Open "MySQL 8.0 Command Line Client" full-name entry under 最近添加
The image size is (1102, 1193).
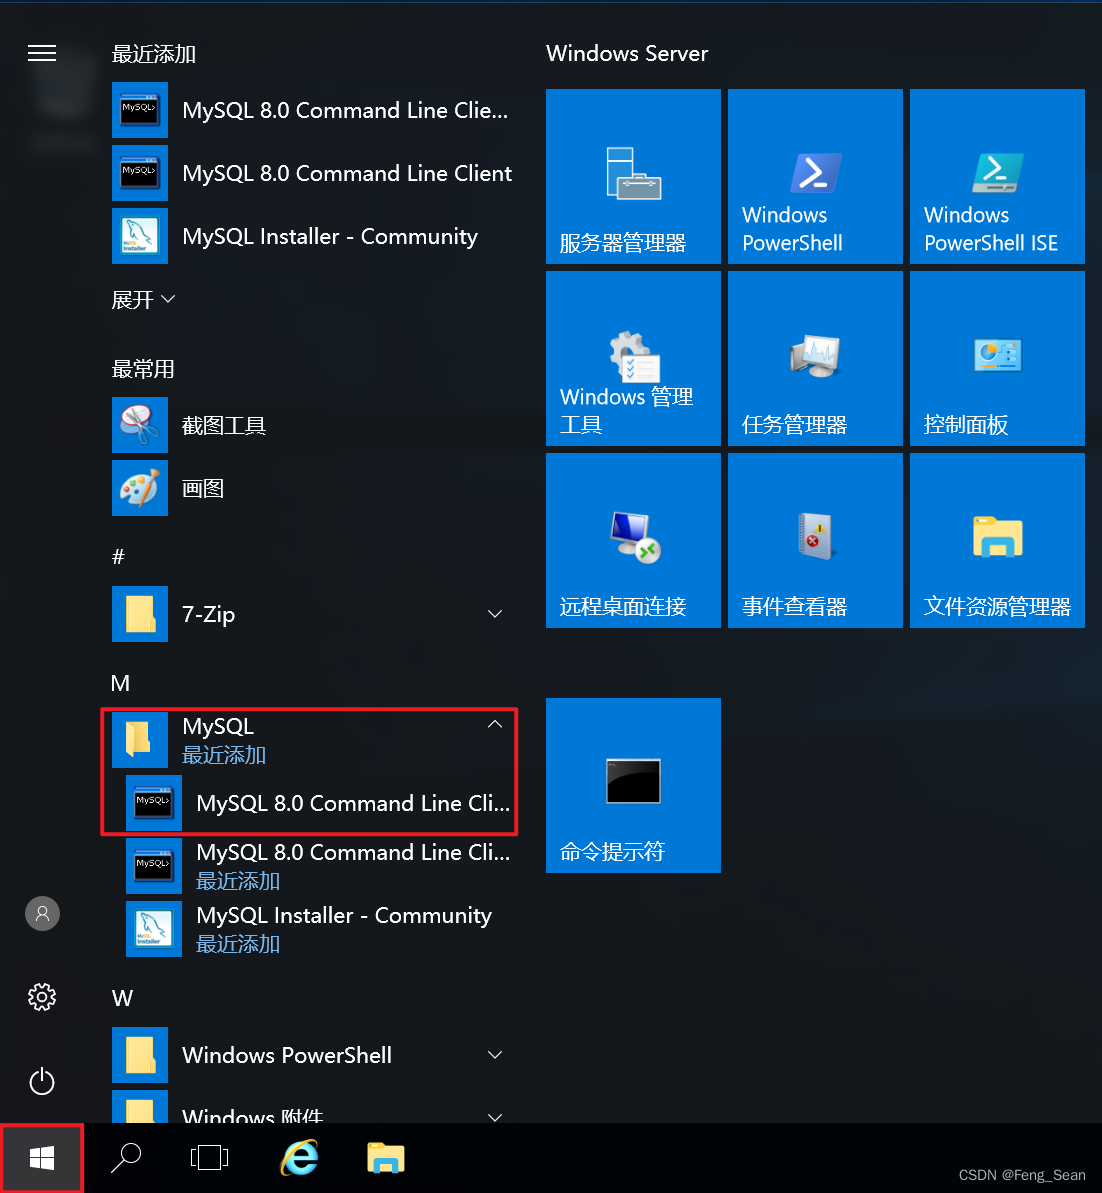313,173
